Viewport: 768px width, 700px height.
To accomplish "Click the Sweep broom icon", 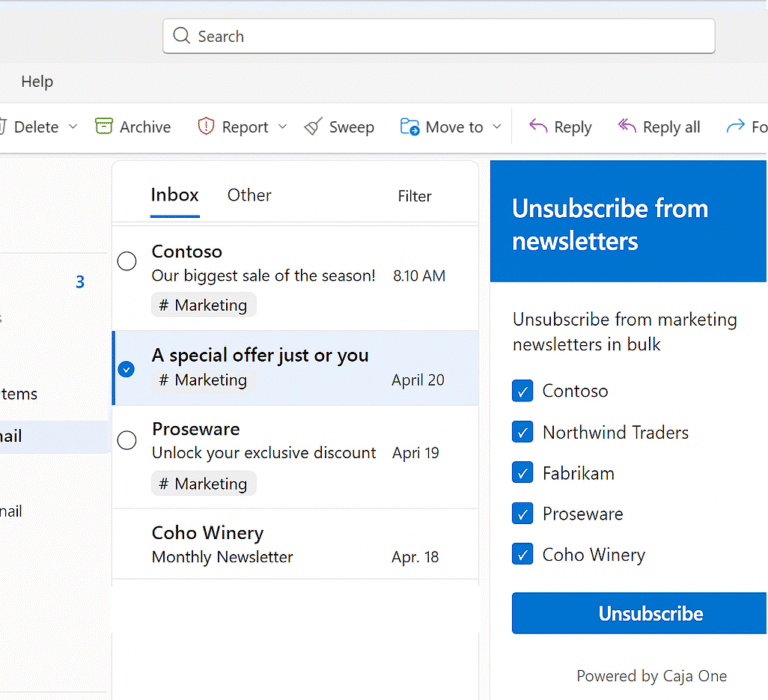I will click(313, 126).
